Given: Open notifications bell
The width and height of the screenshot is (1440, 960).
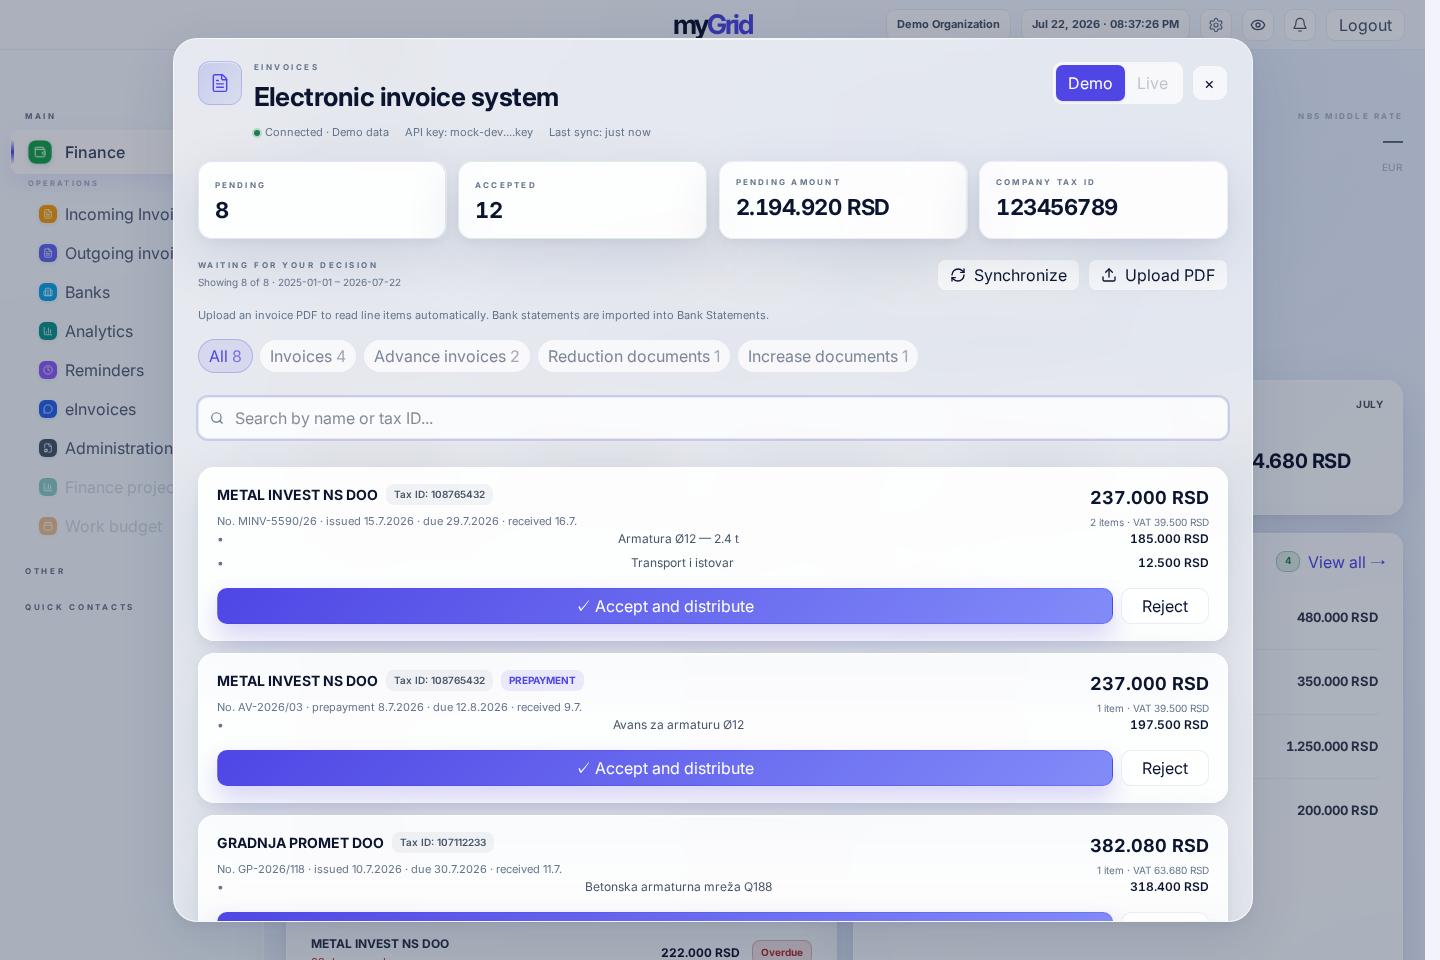Looking at the screenshot, I should [x=1300, y=25].
